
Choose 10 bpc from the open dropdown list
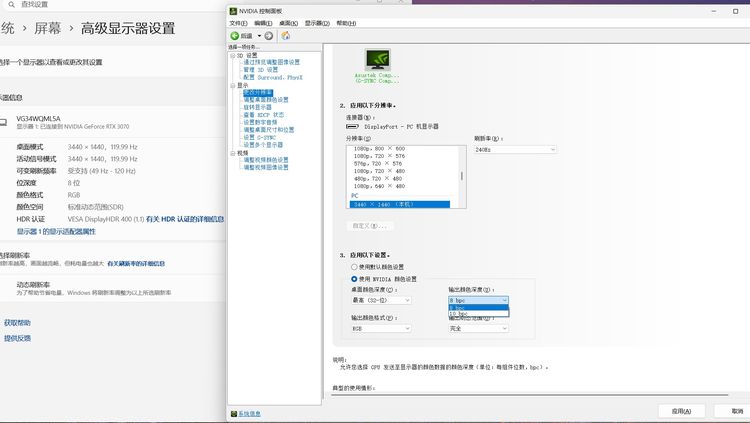[x=478, y=314]
